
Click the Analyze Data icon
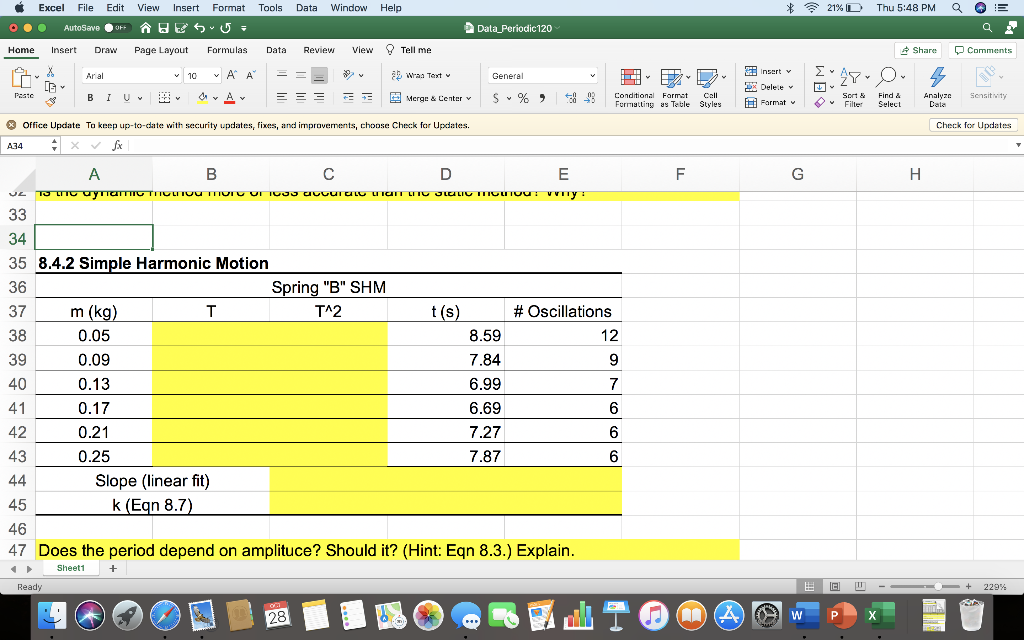coord(936,87)
